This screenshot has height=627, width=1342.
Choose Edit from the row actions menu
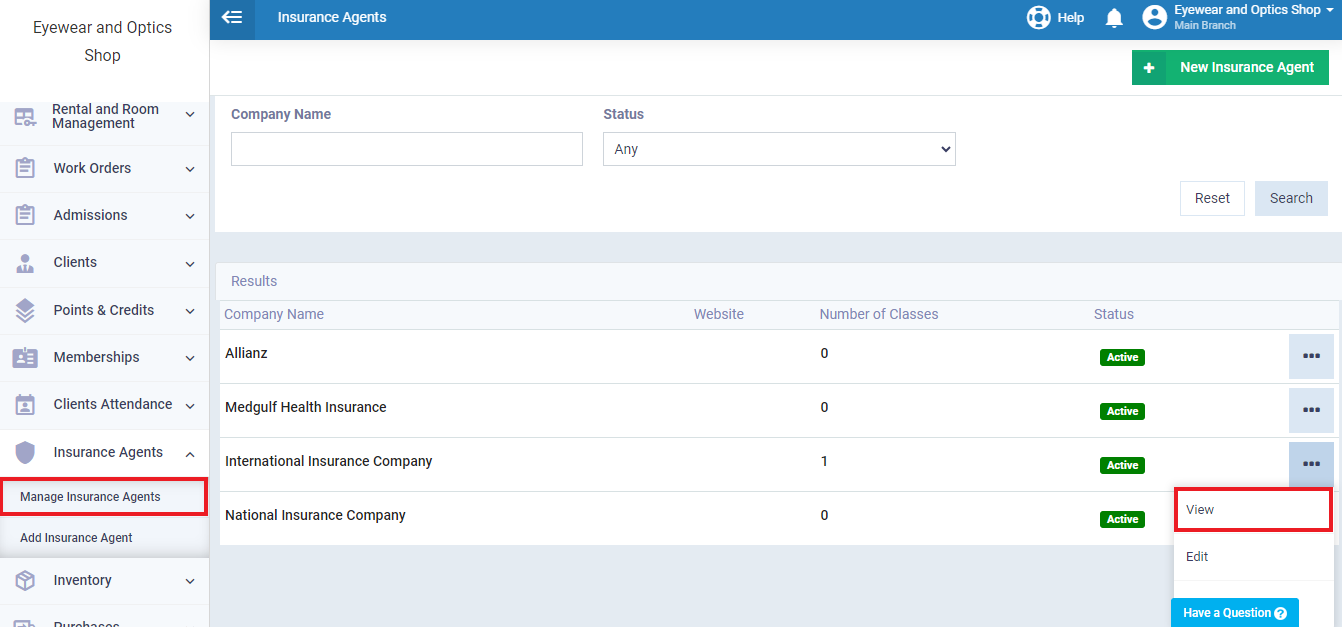click(x=1253, y=557)
